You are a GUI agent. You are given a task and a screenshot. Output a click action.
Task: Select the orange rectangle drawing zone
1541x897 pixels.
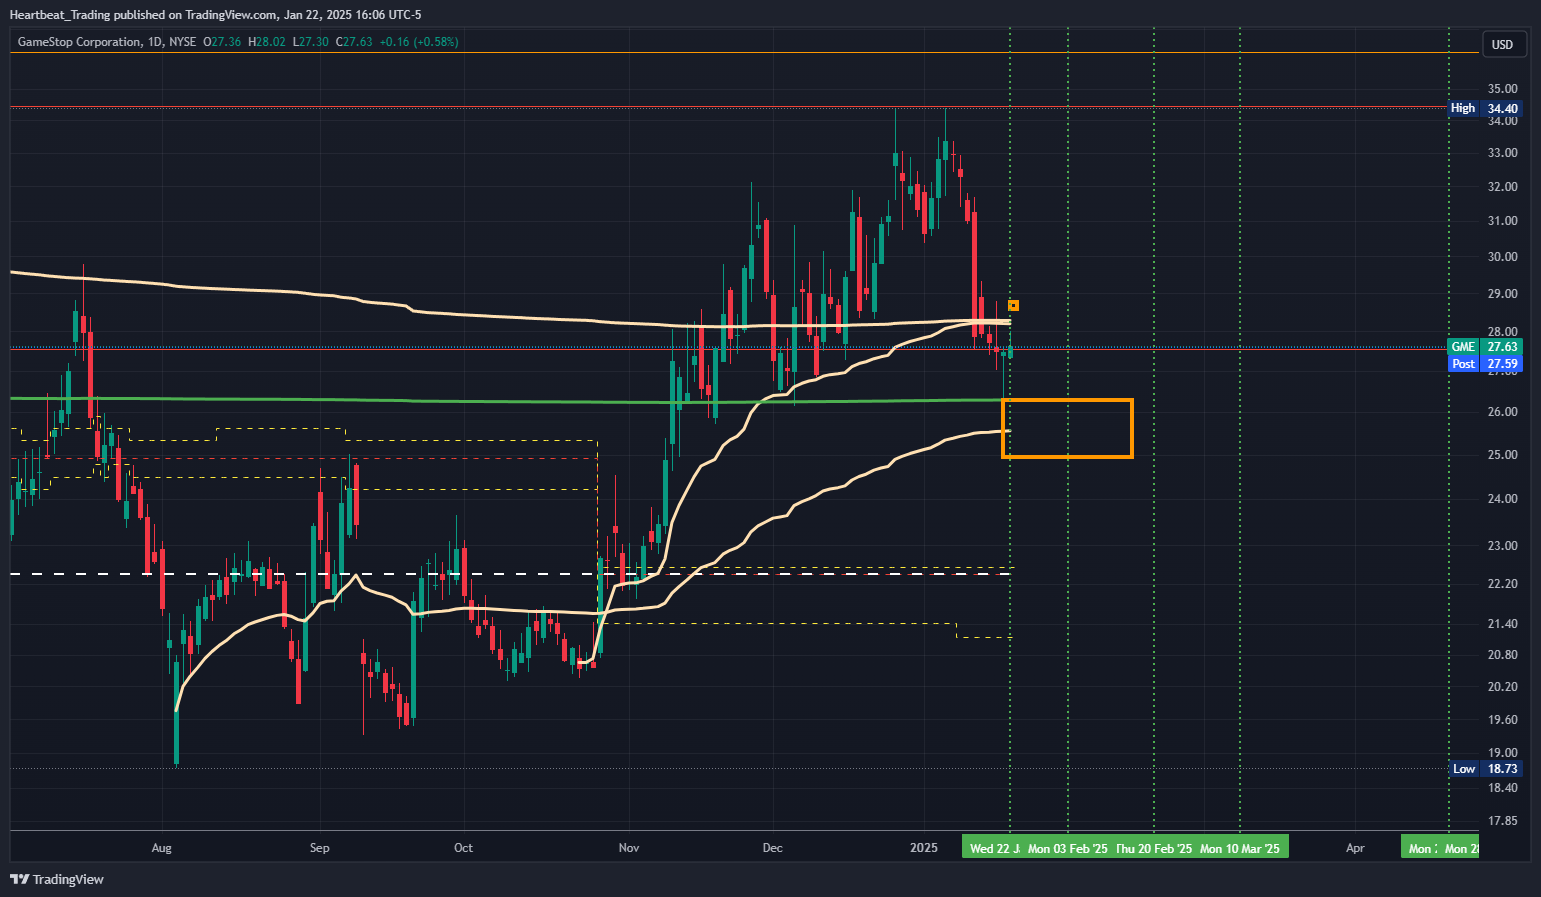pyautogui.click(x=1067, y=429)
